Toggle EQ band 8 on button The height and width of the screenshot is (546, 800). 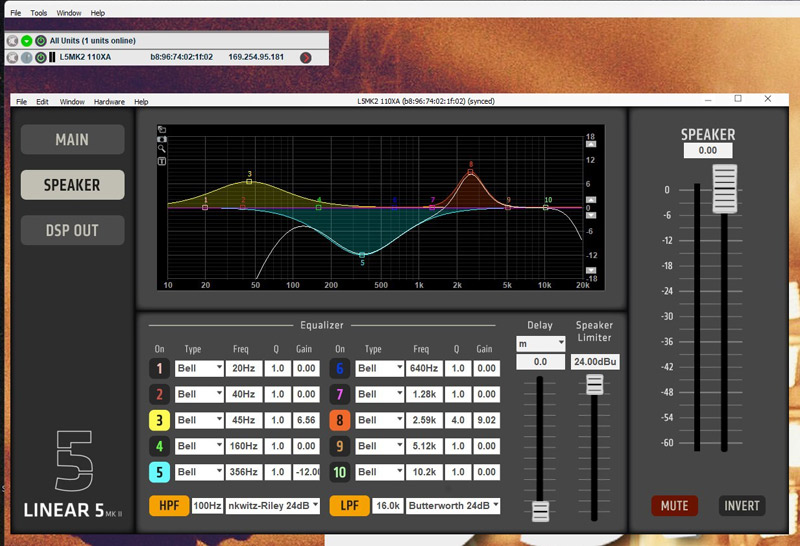coord(340,420)
